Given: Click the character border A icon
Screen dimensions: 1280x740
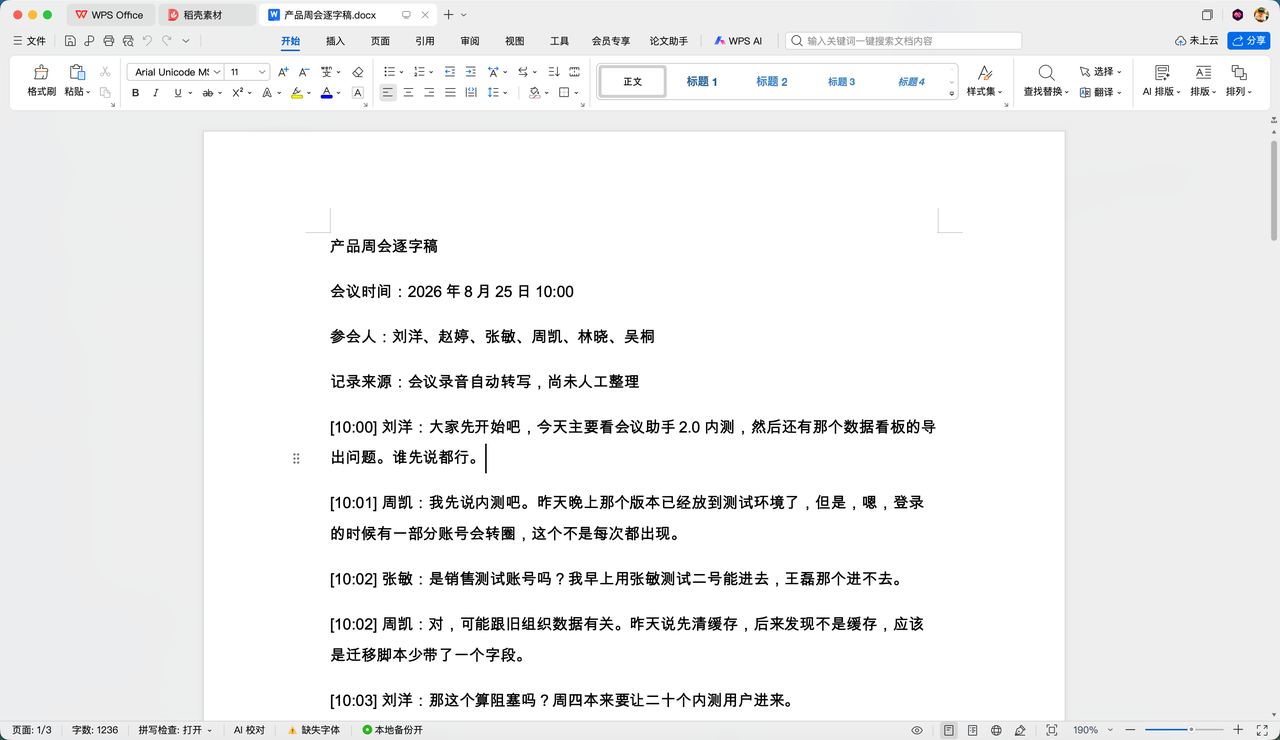Looking at the screenshot, I should pos(358,93).
